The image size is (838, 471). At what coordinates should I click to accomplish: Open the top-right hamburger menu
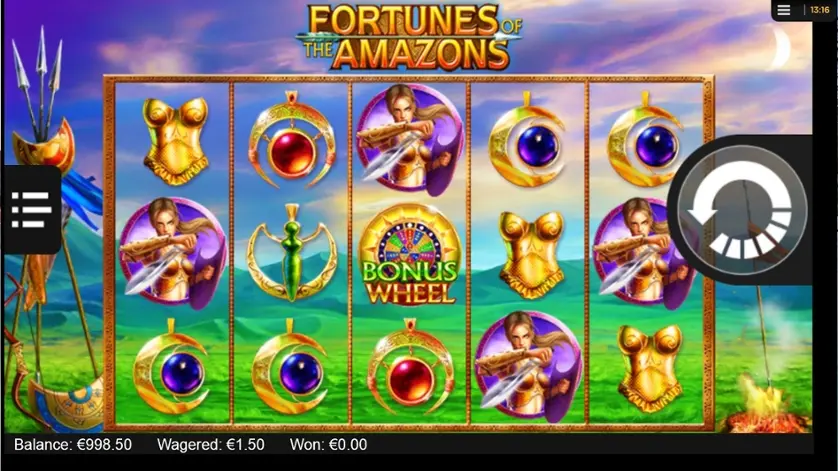pos(783,10)
